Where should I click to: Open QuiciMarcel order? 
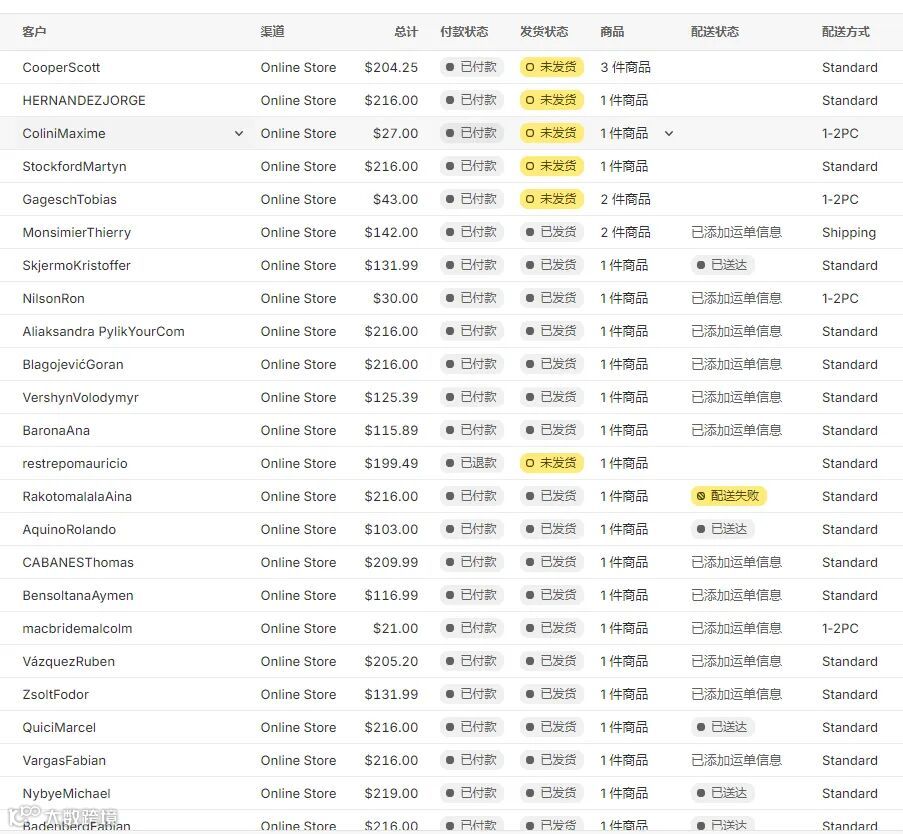pyautogui.click(x=452, y=727)
